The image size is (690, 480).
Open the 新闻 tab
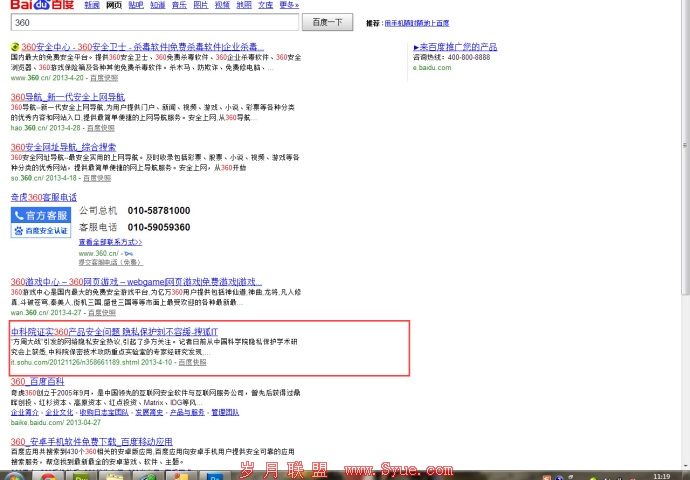coord(92,5)
